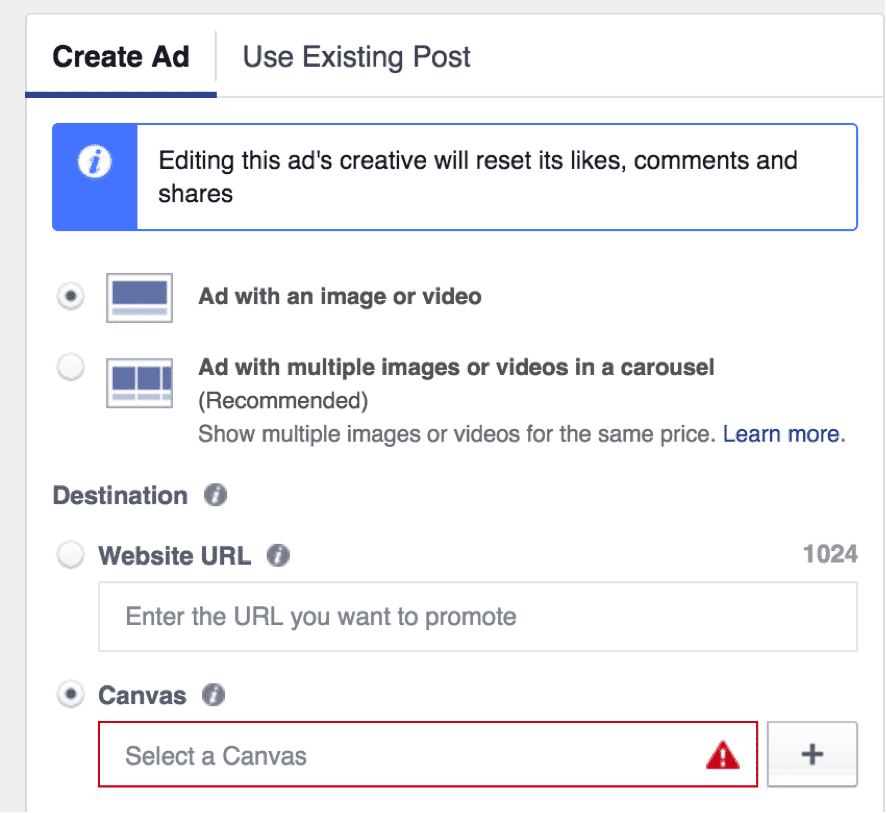
Task: Choose the Canvas radio button
Action: point(71,694)
